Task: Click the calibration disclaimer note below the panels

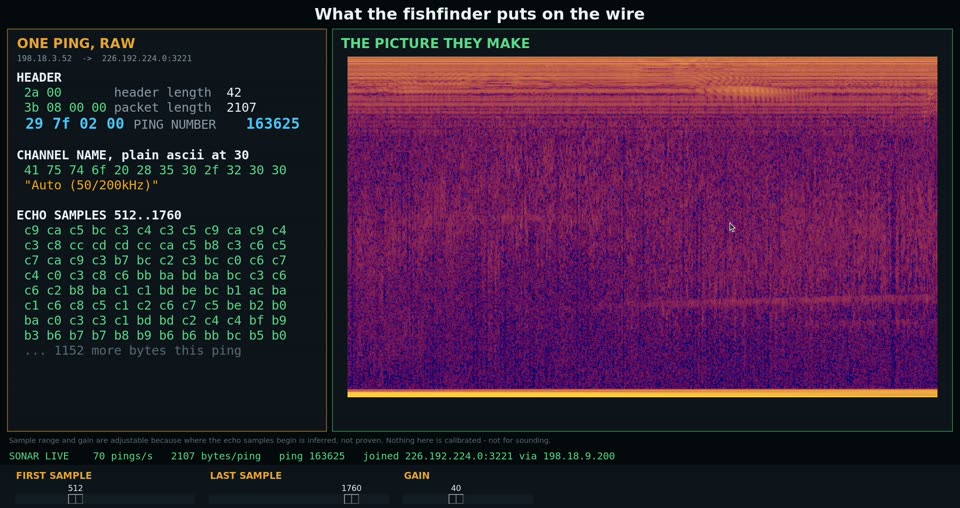Action: (280, 440)
